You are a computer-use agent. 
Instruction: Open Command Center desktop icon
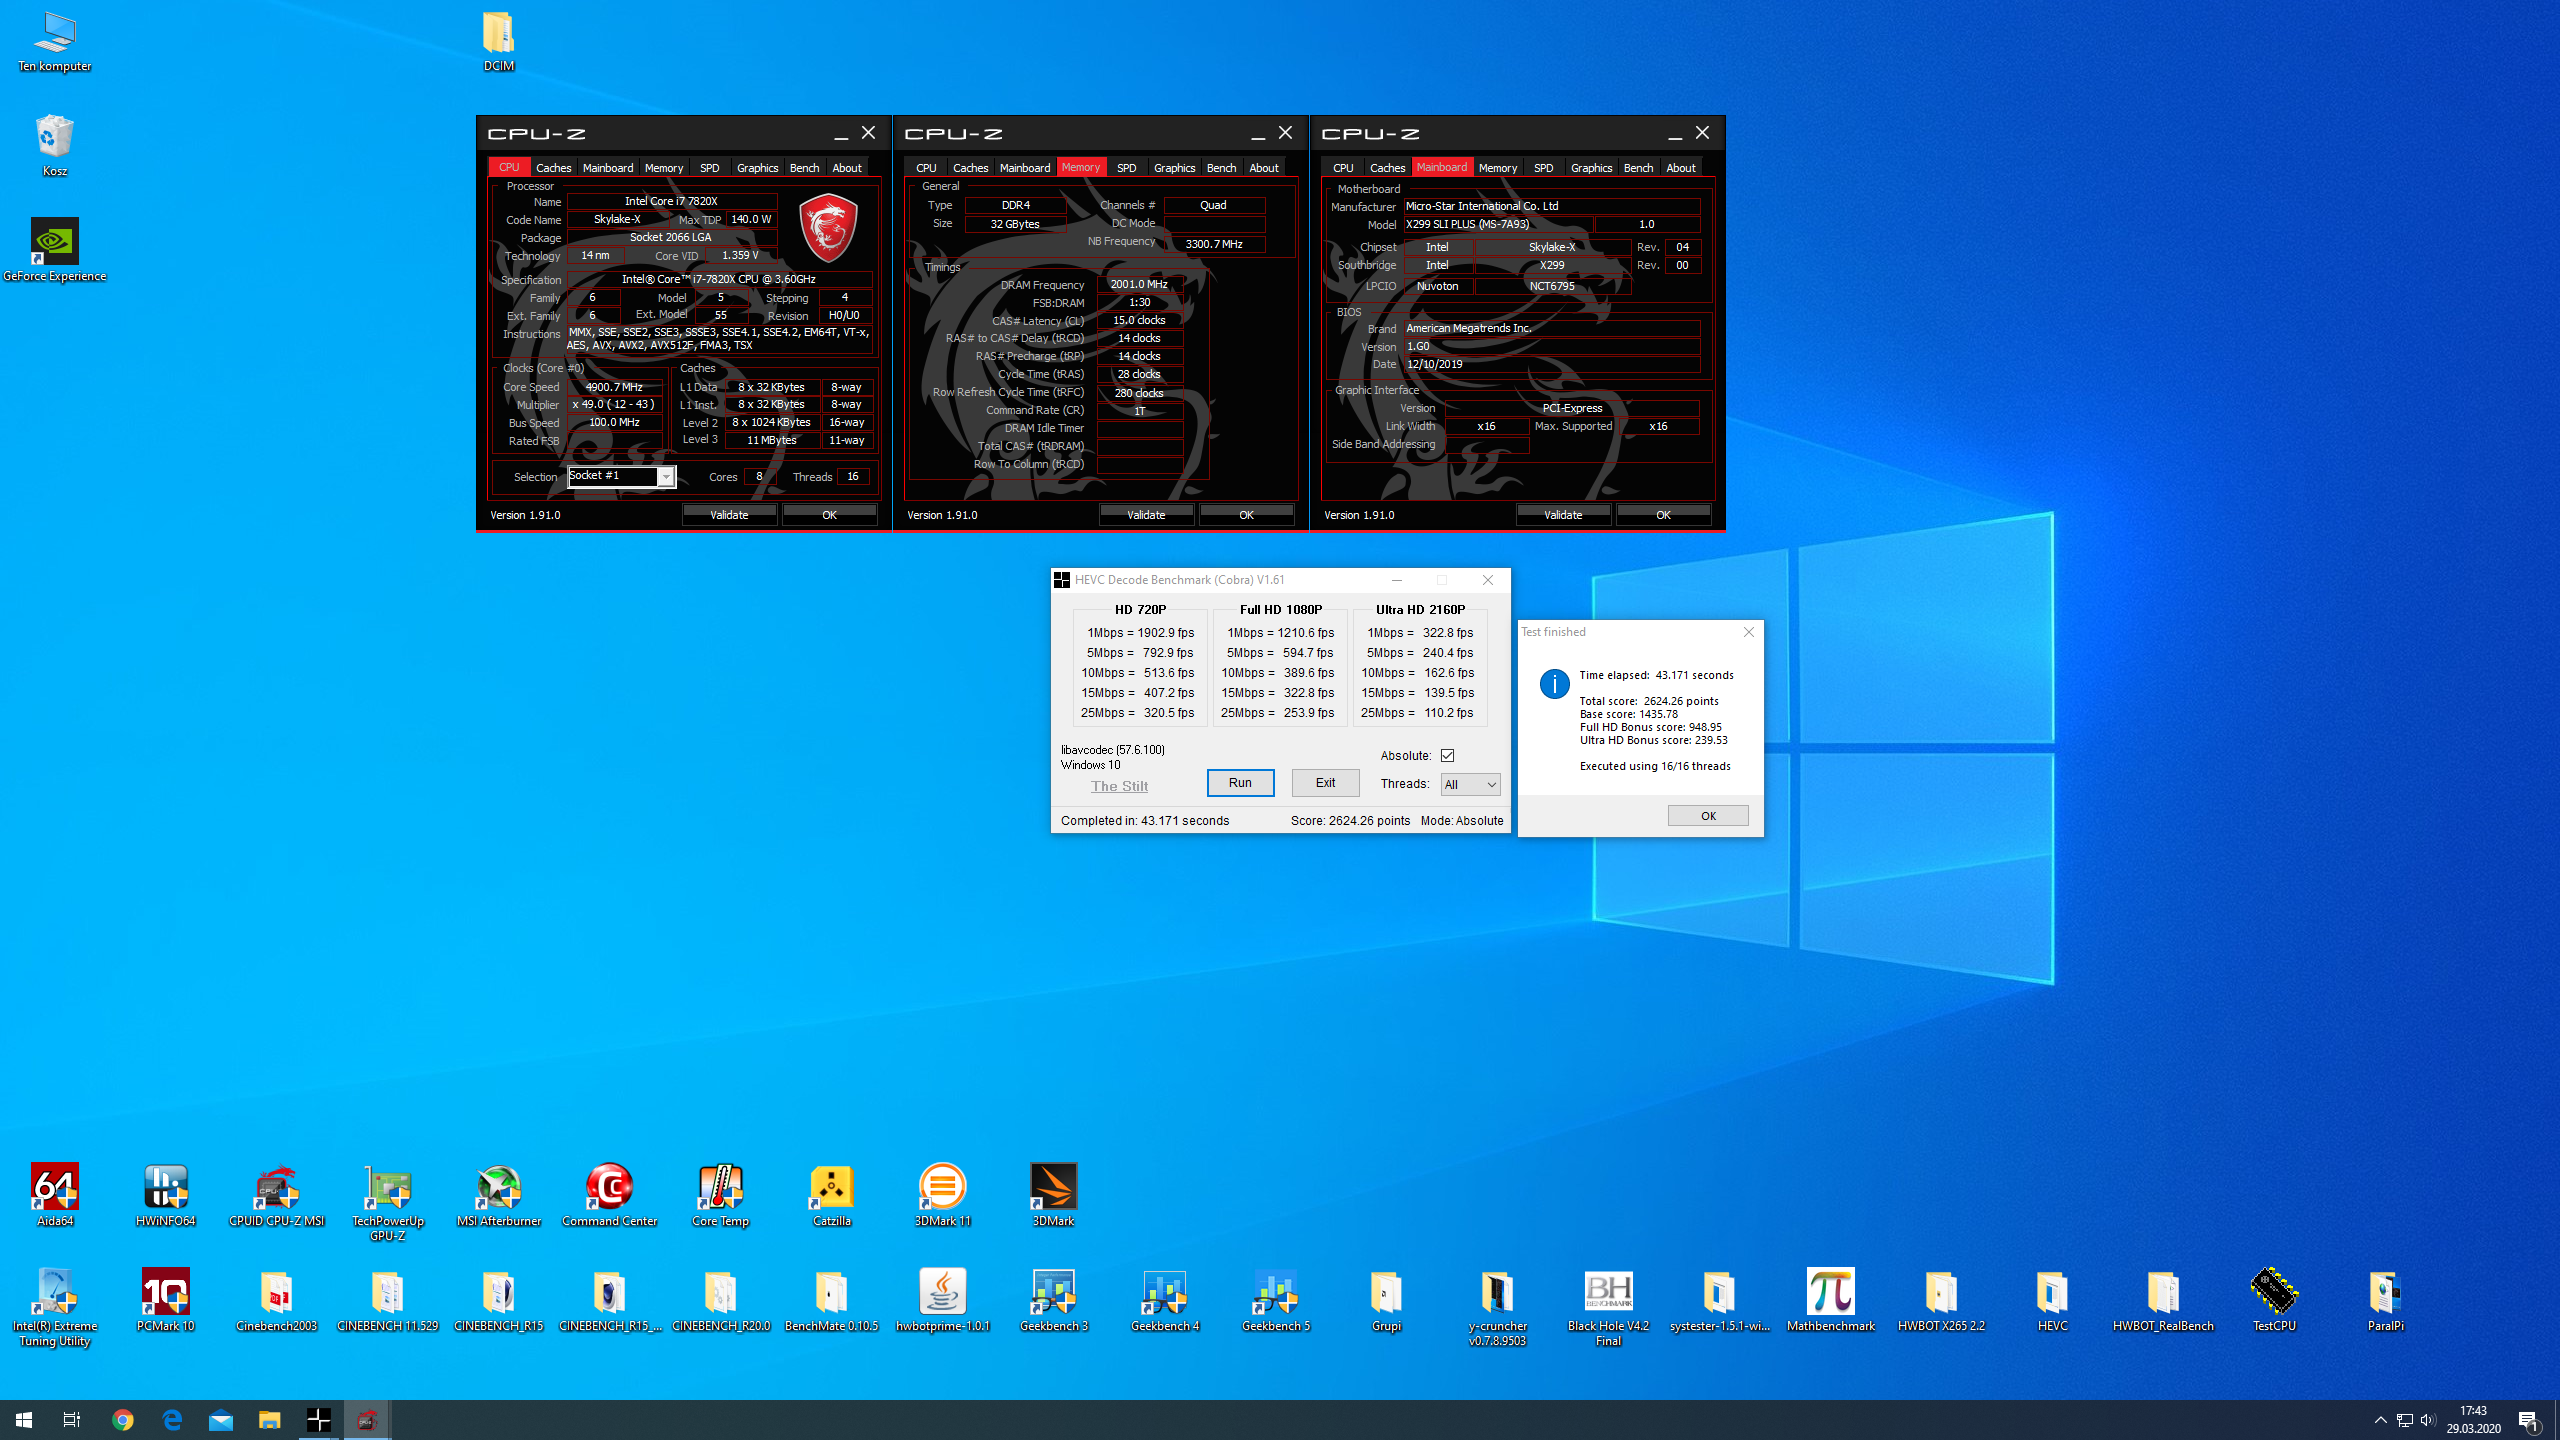pyautogui.click(x=610, y=1195)
